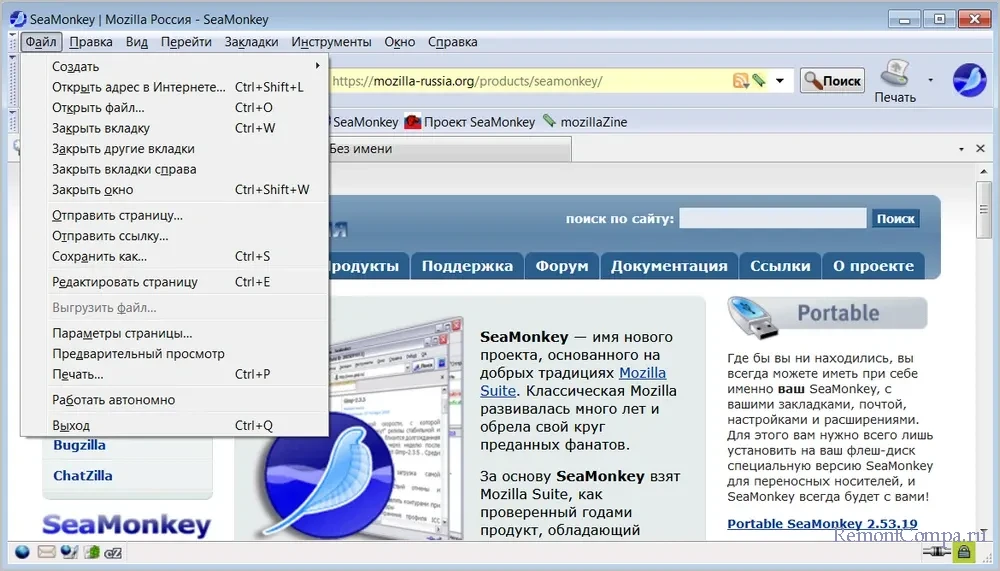Choose Открыть адрес в Интернете menu item

174,87
